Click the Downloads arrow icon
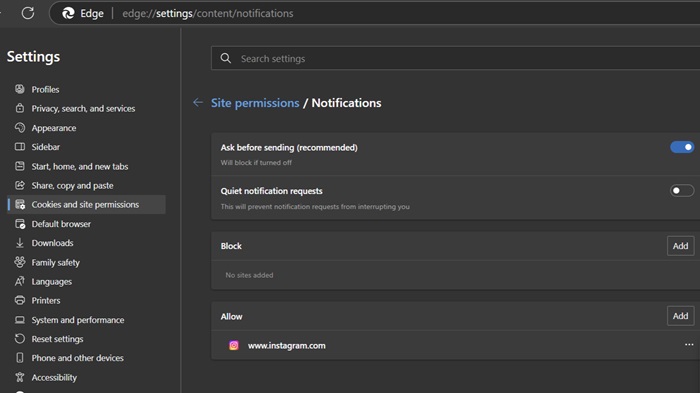The image size is (700, 393). (x=20, y=243)
